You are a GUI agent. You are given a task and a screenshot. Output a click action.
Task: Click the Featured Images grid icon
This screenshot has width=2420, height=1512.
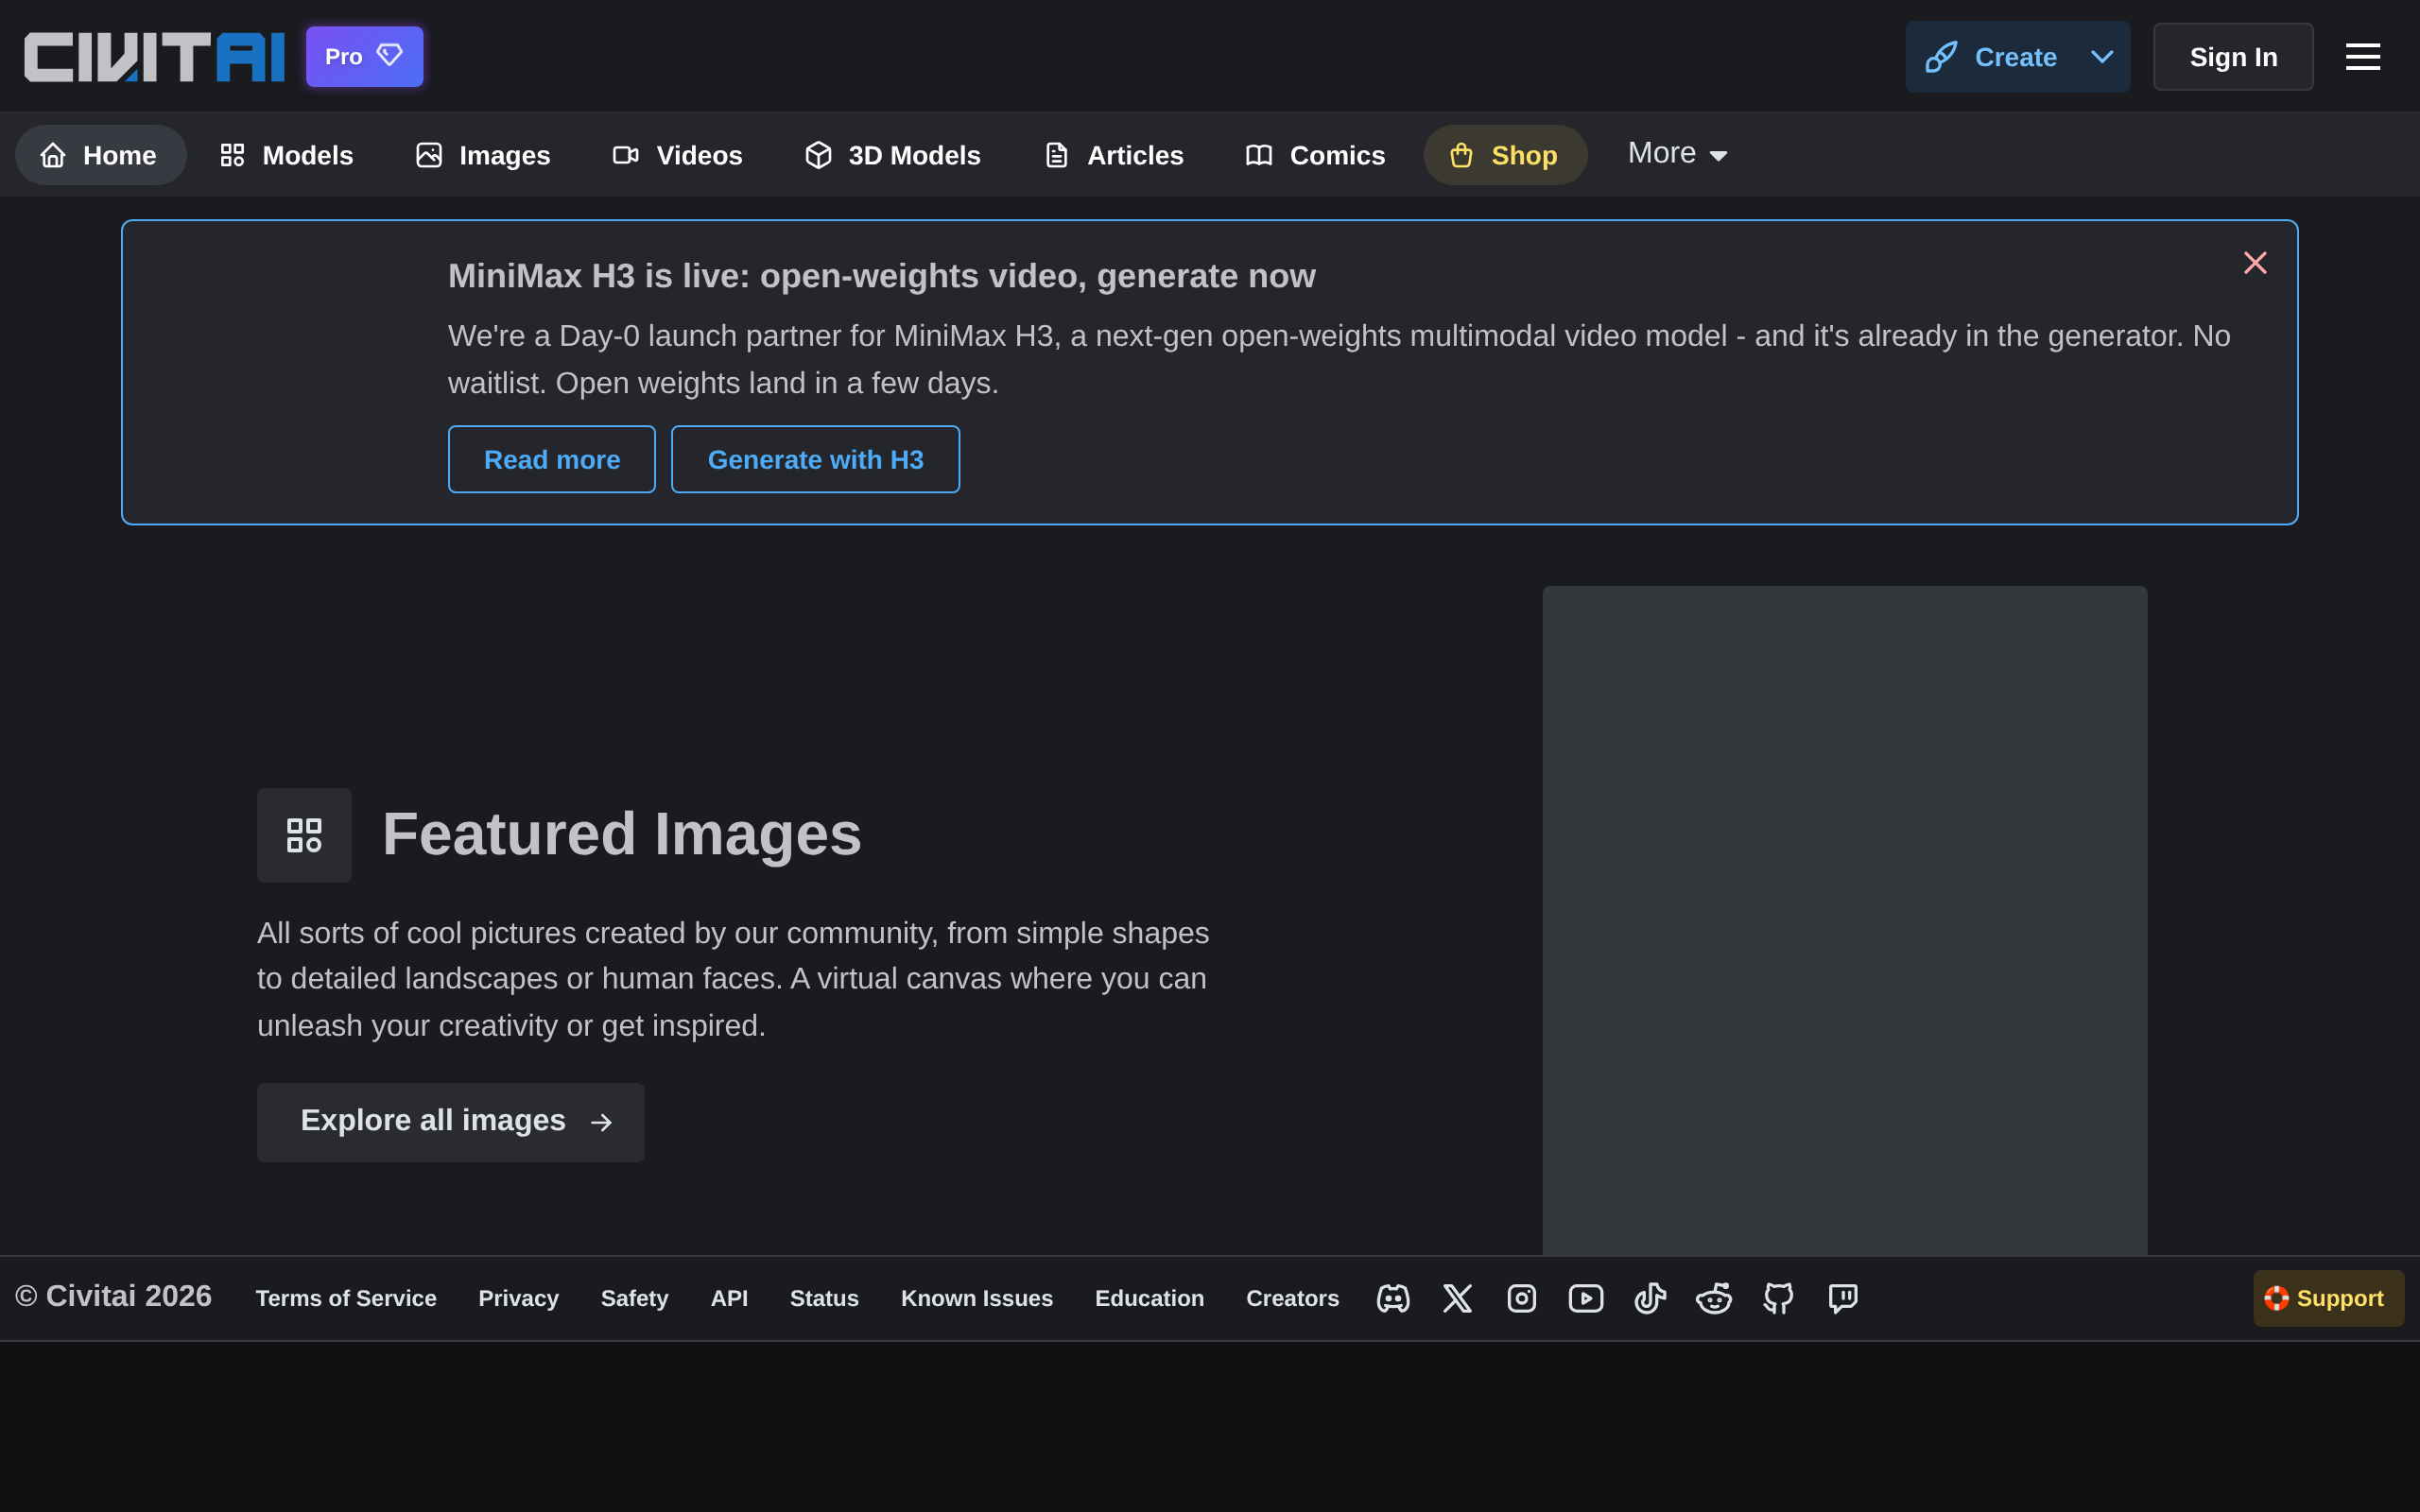pos(304,835)
